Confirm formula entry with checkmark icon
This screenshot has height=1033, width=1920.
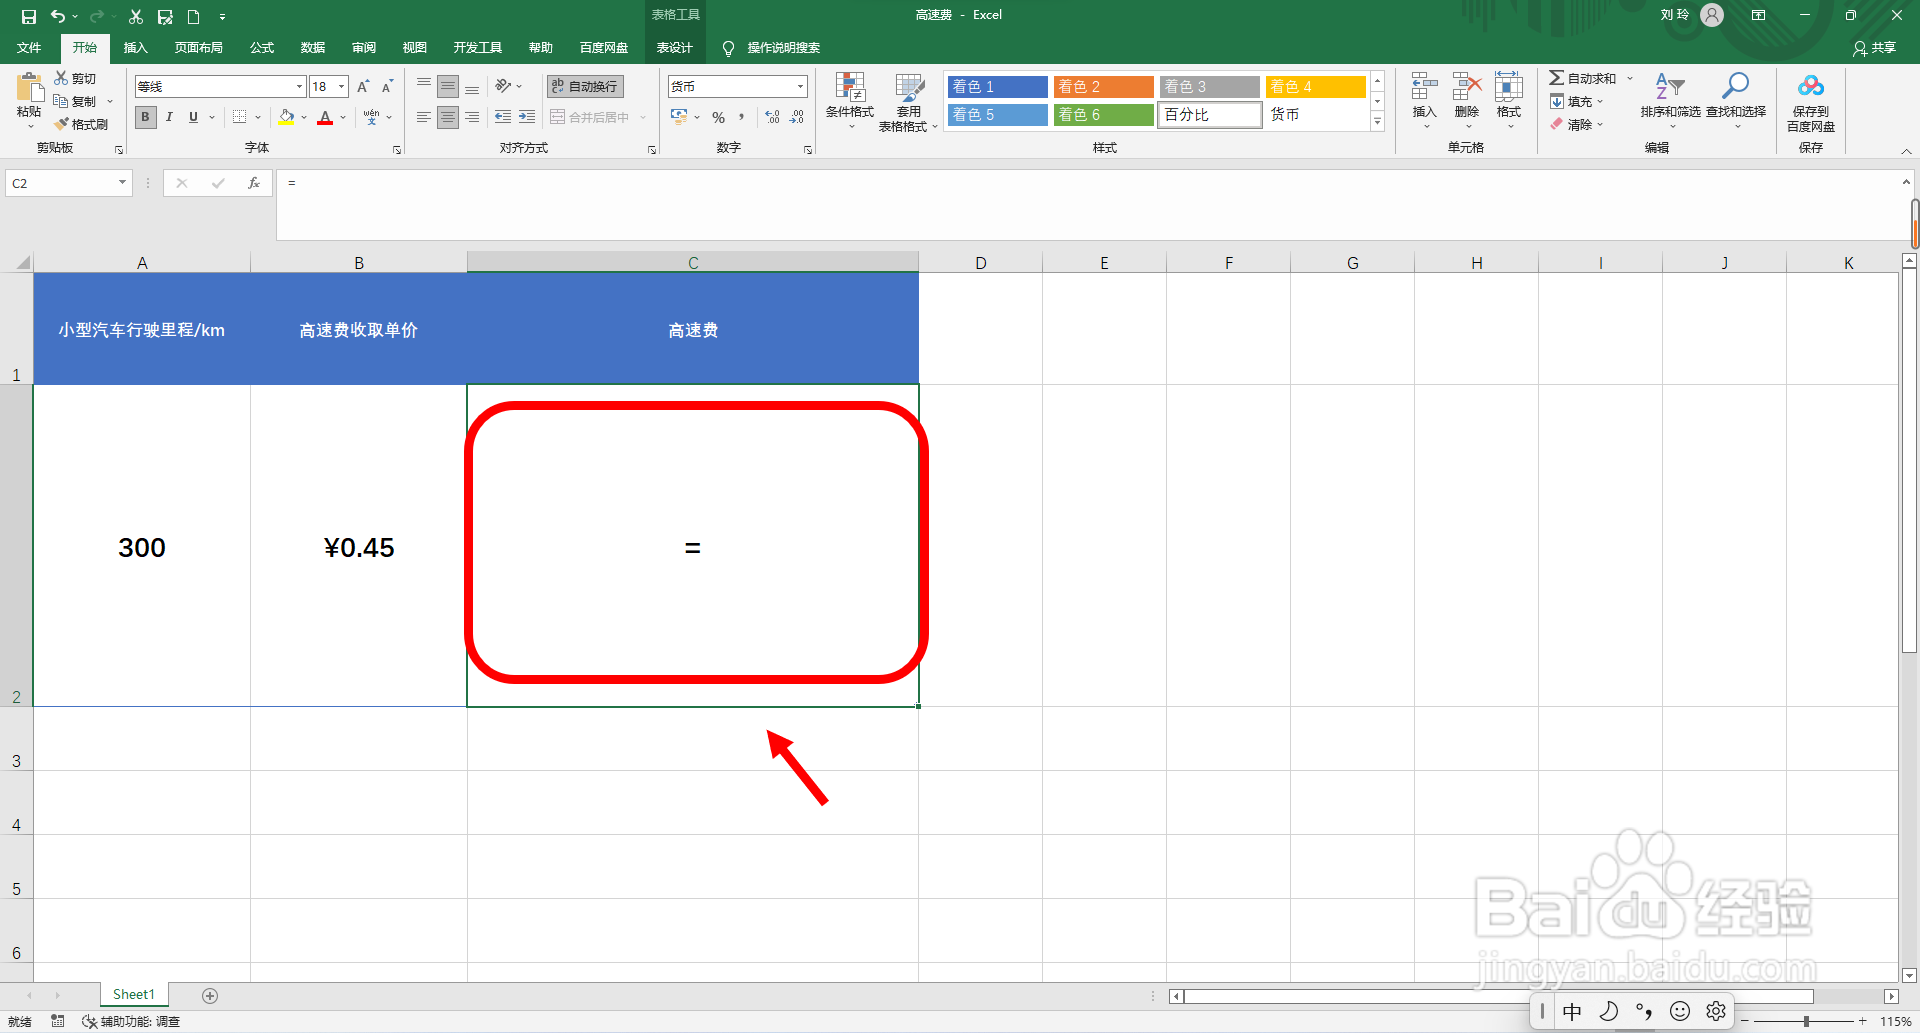218,183
